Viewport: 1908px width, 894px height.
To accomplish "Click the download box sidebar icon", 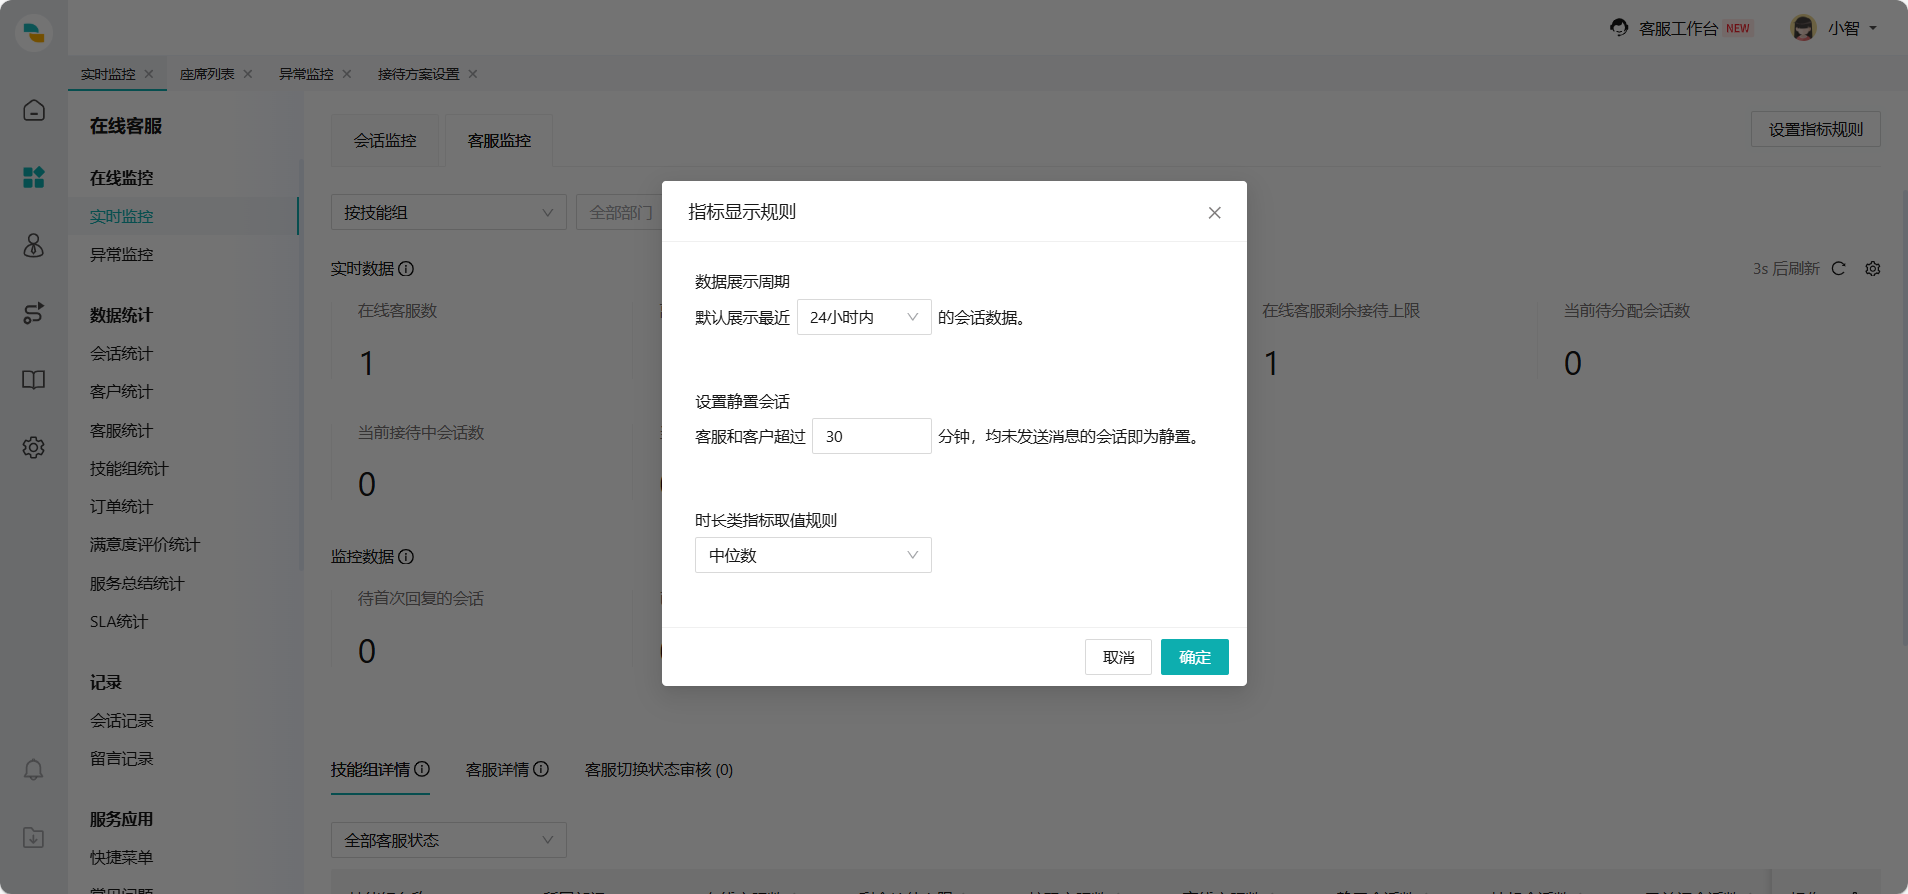I will click(x=34, y=838).
